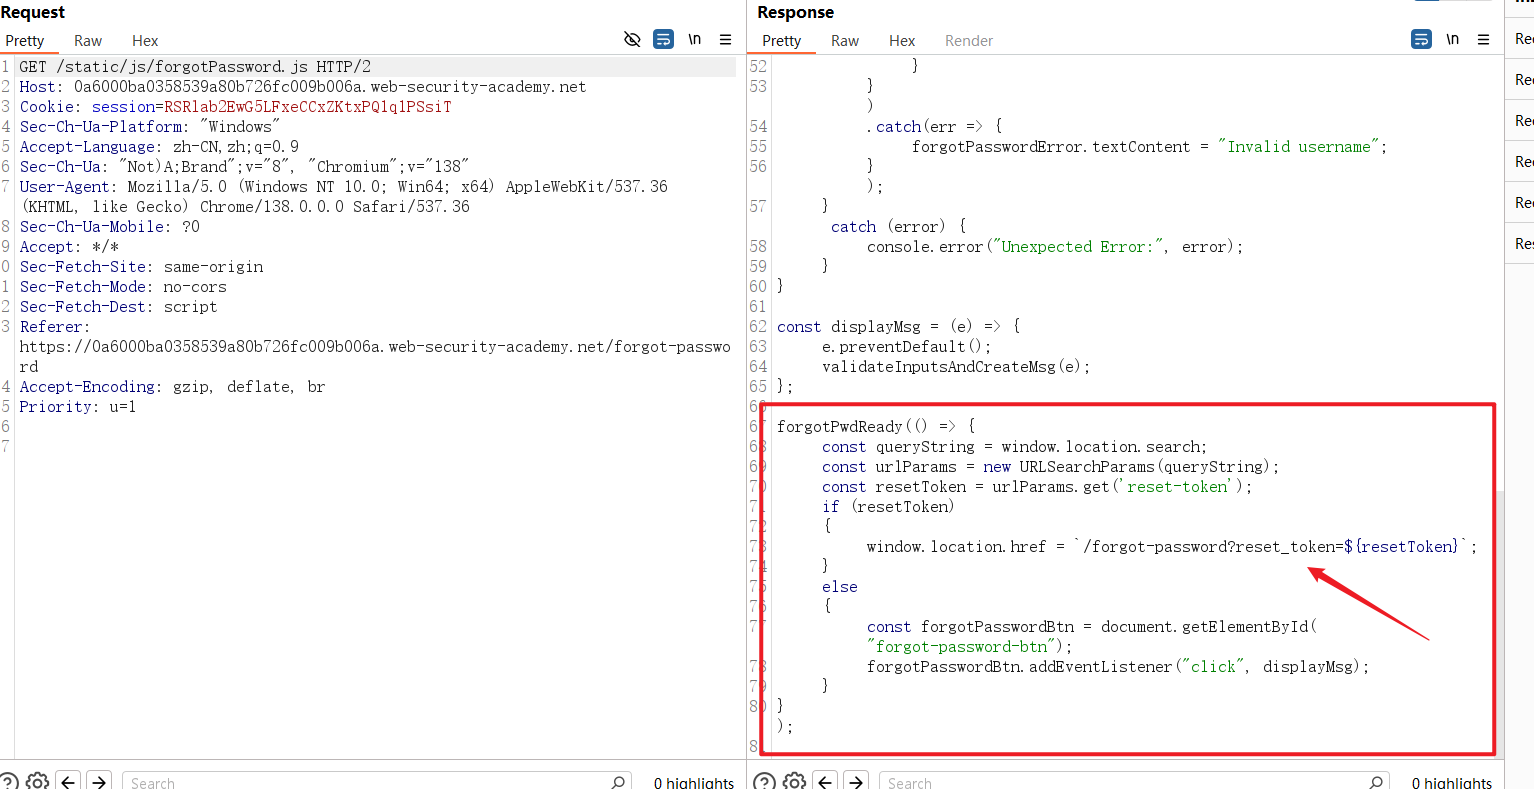Click the Host header line in Request

[x=303, y=87]
